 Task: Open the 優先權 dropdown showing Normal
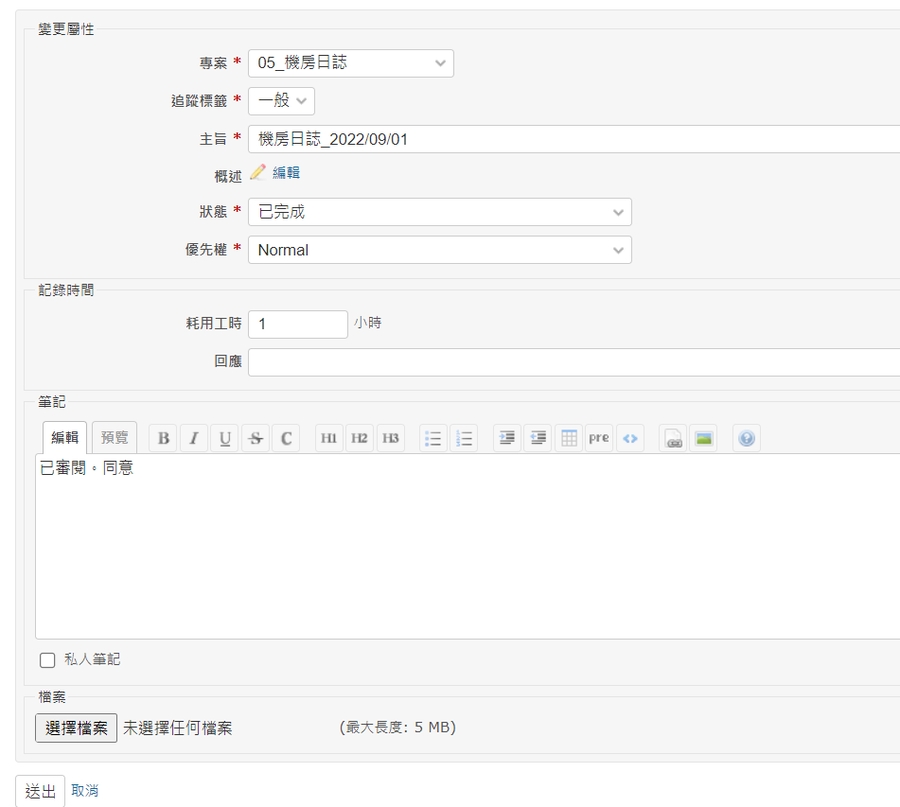point(439,250)
